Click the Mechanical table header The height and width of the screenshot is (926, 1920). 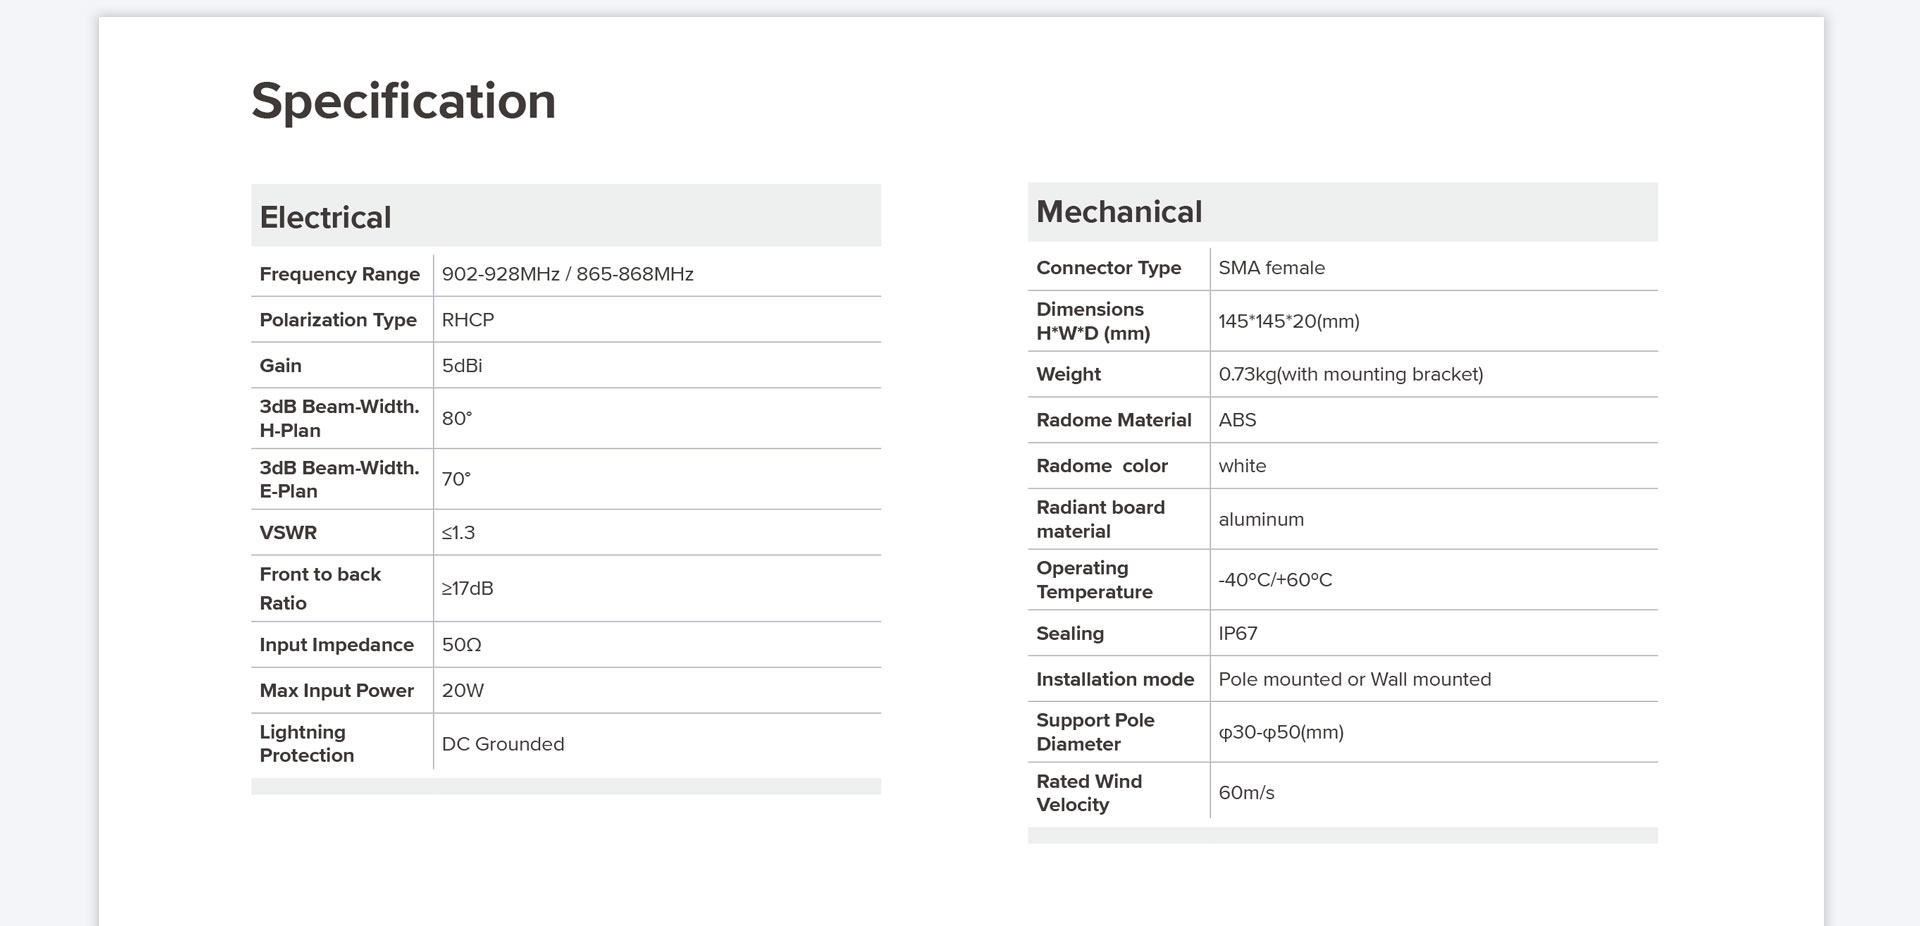tap(1119, 212)
